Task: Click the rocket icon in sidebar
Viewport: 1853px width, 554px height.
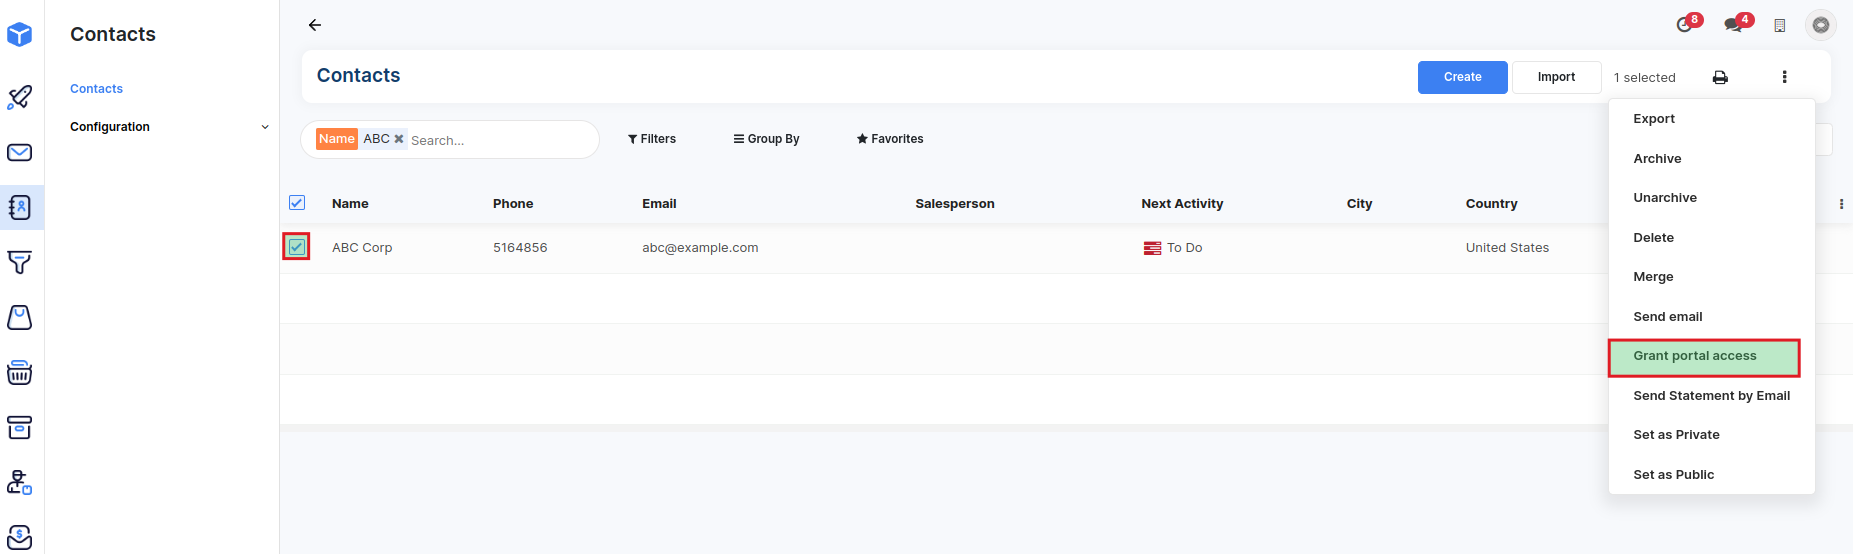Action: point(20,97)
